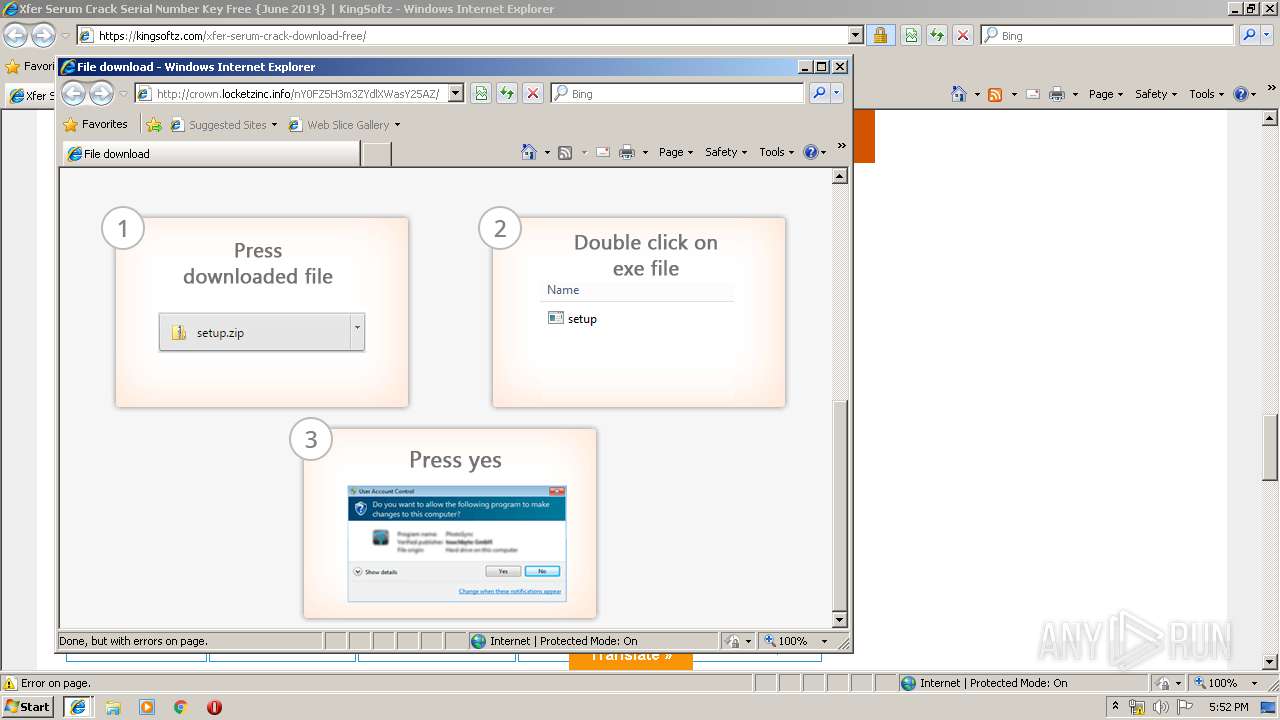Open Tools menu in File download window
The width and height of the screenshot is (1280, 720).
[777, 152]
